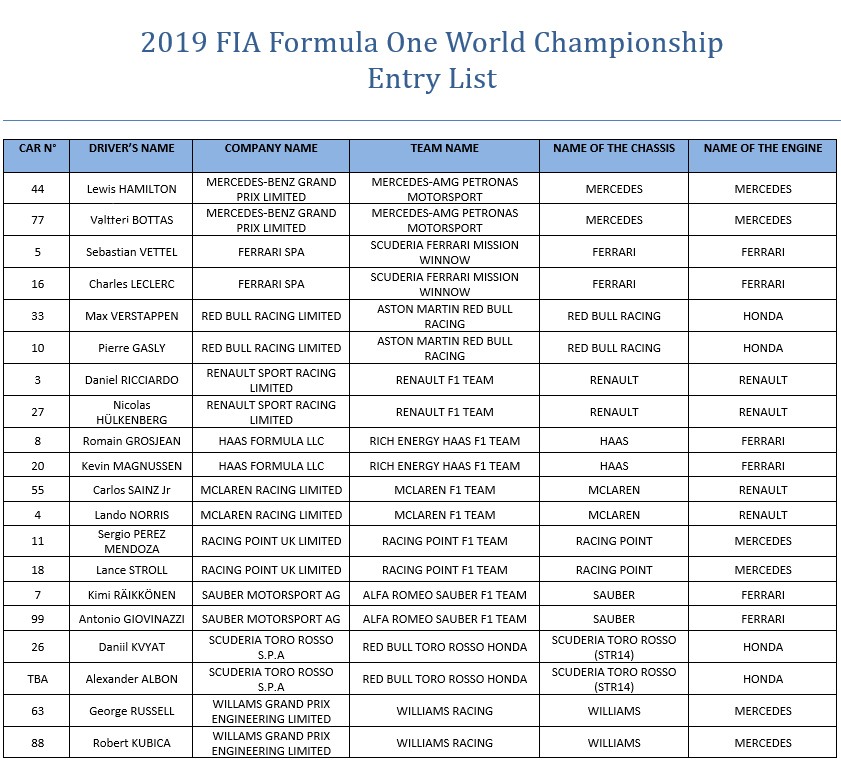Select the TBA car number cell
Screen dimensions: 841x760
pyautogui.click(x=37, y=679)
